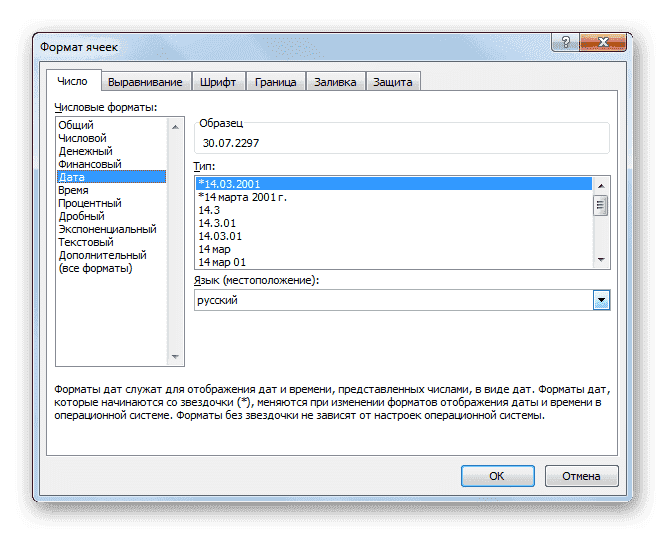Choose the Денежный format
This screenshot has height=535, width=666.
coord(111,151)
